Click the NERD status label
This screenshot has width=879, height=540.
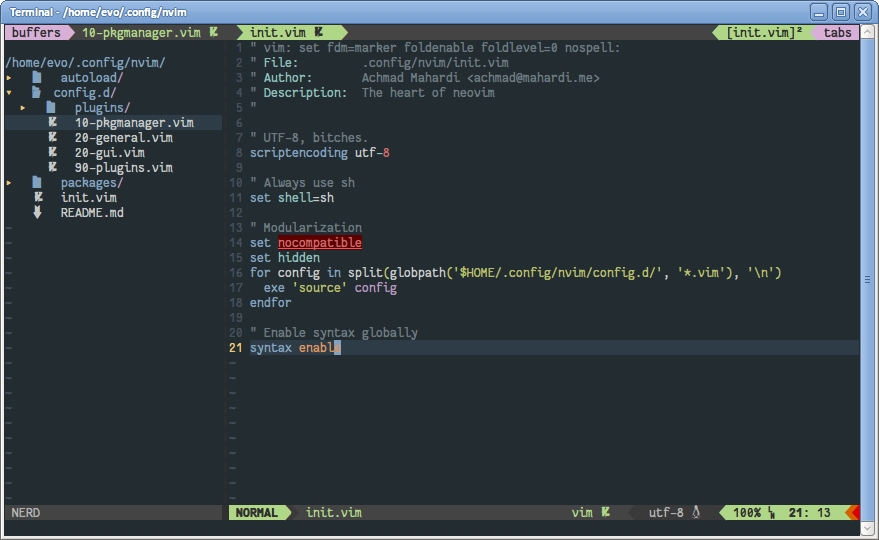coord(26,513)
